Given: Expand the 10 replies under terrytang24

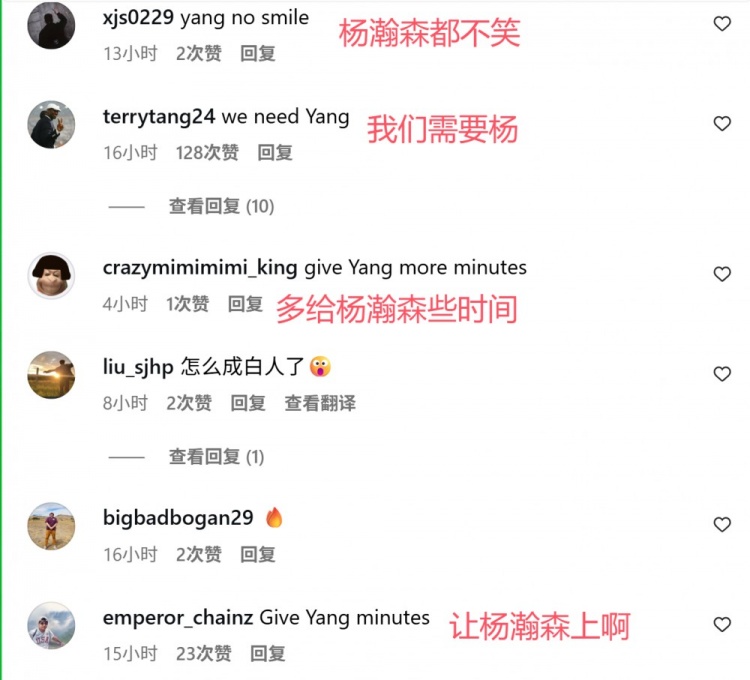Looking at the screenshot, I should (x=221, y=207).
